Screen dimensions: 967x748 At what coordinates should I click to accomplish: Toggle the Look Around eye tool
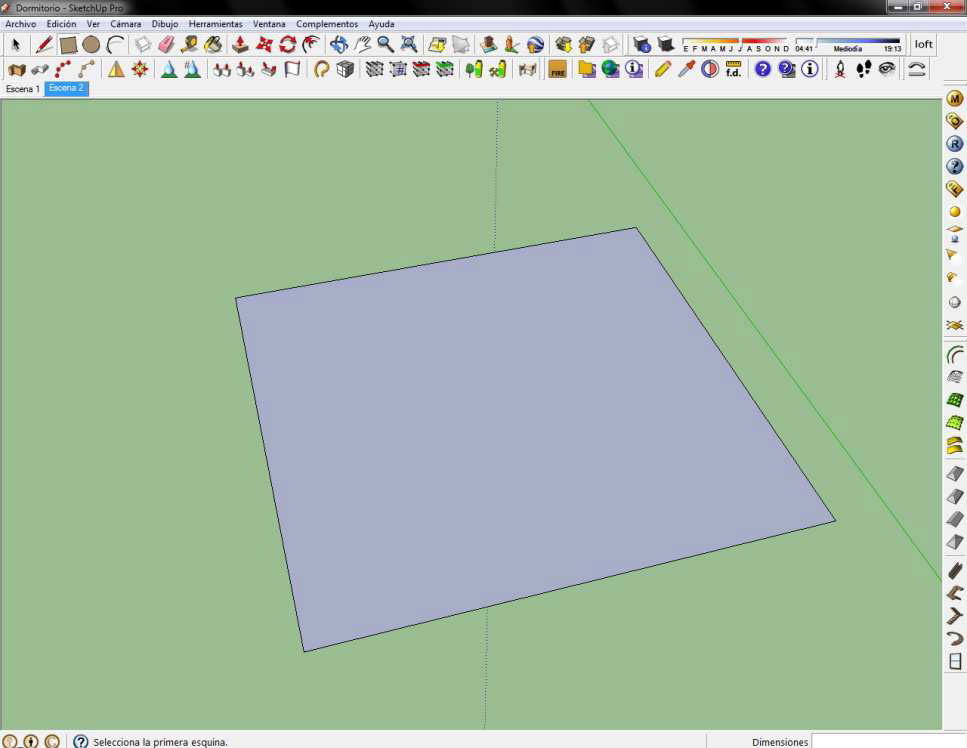887,69
